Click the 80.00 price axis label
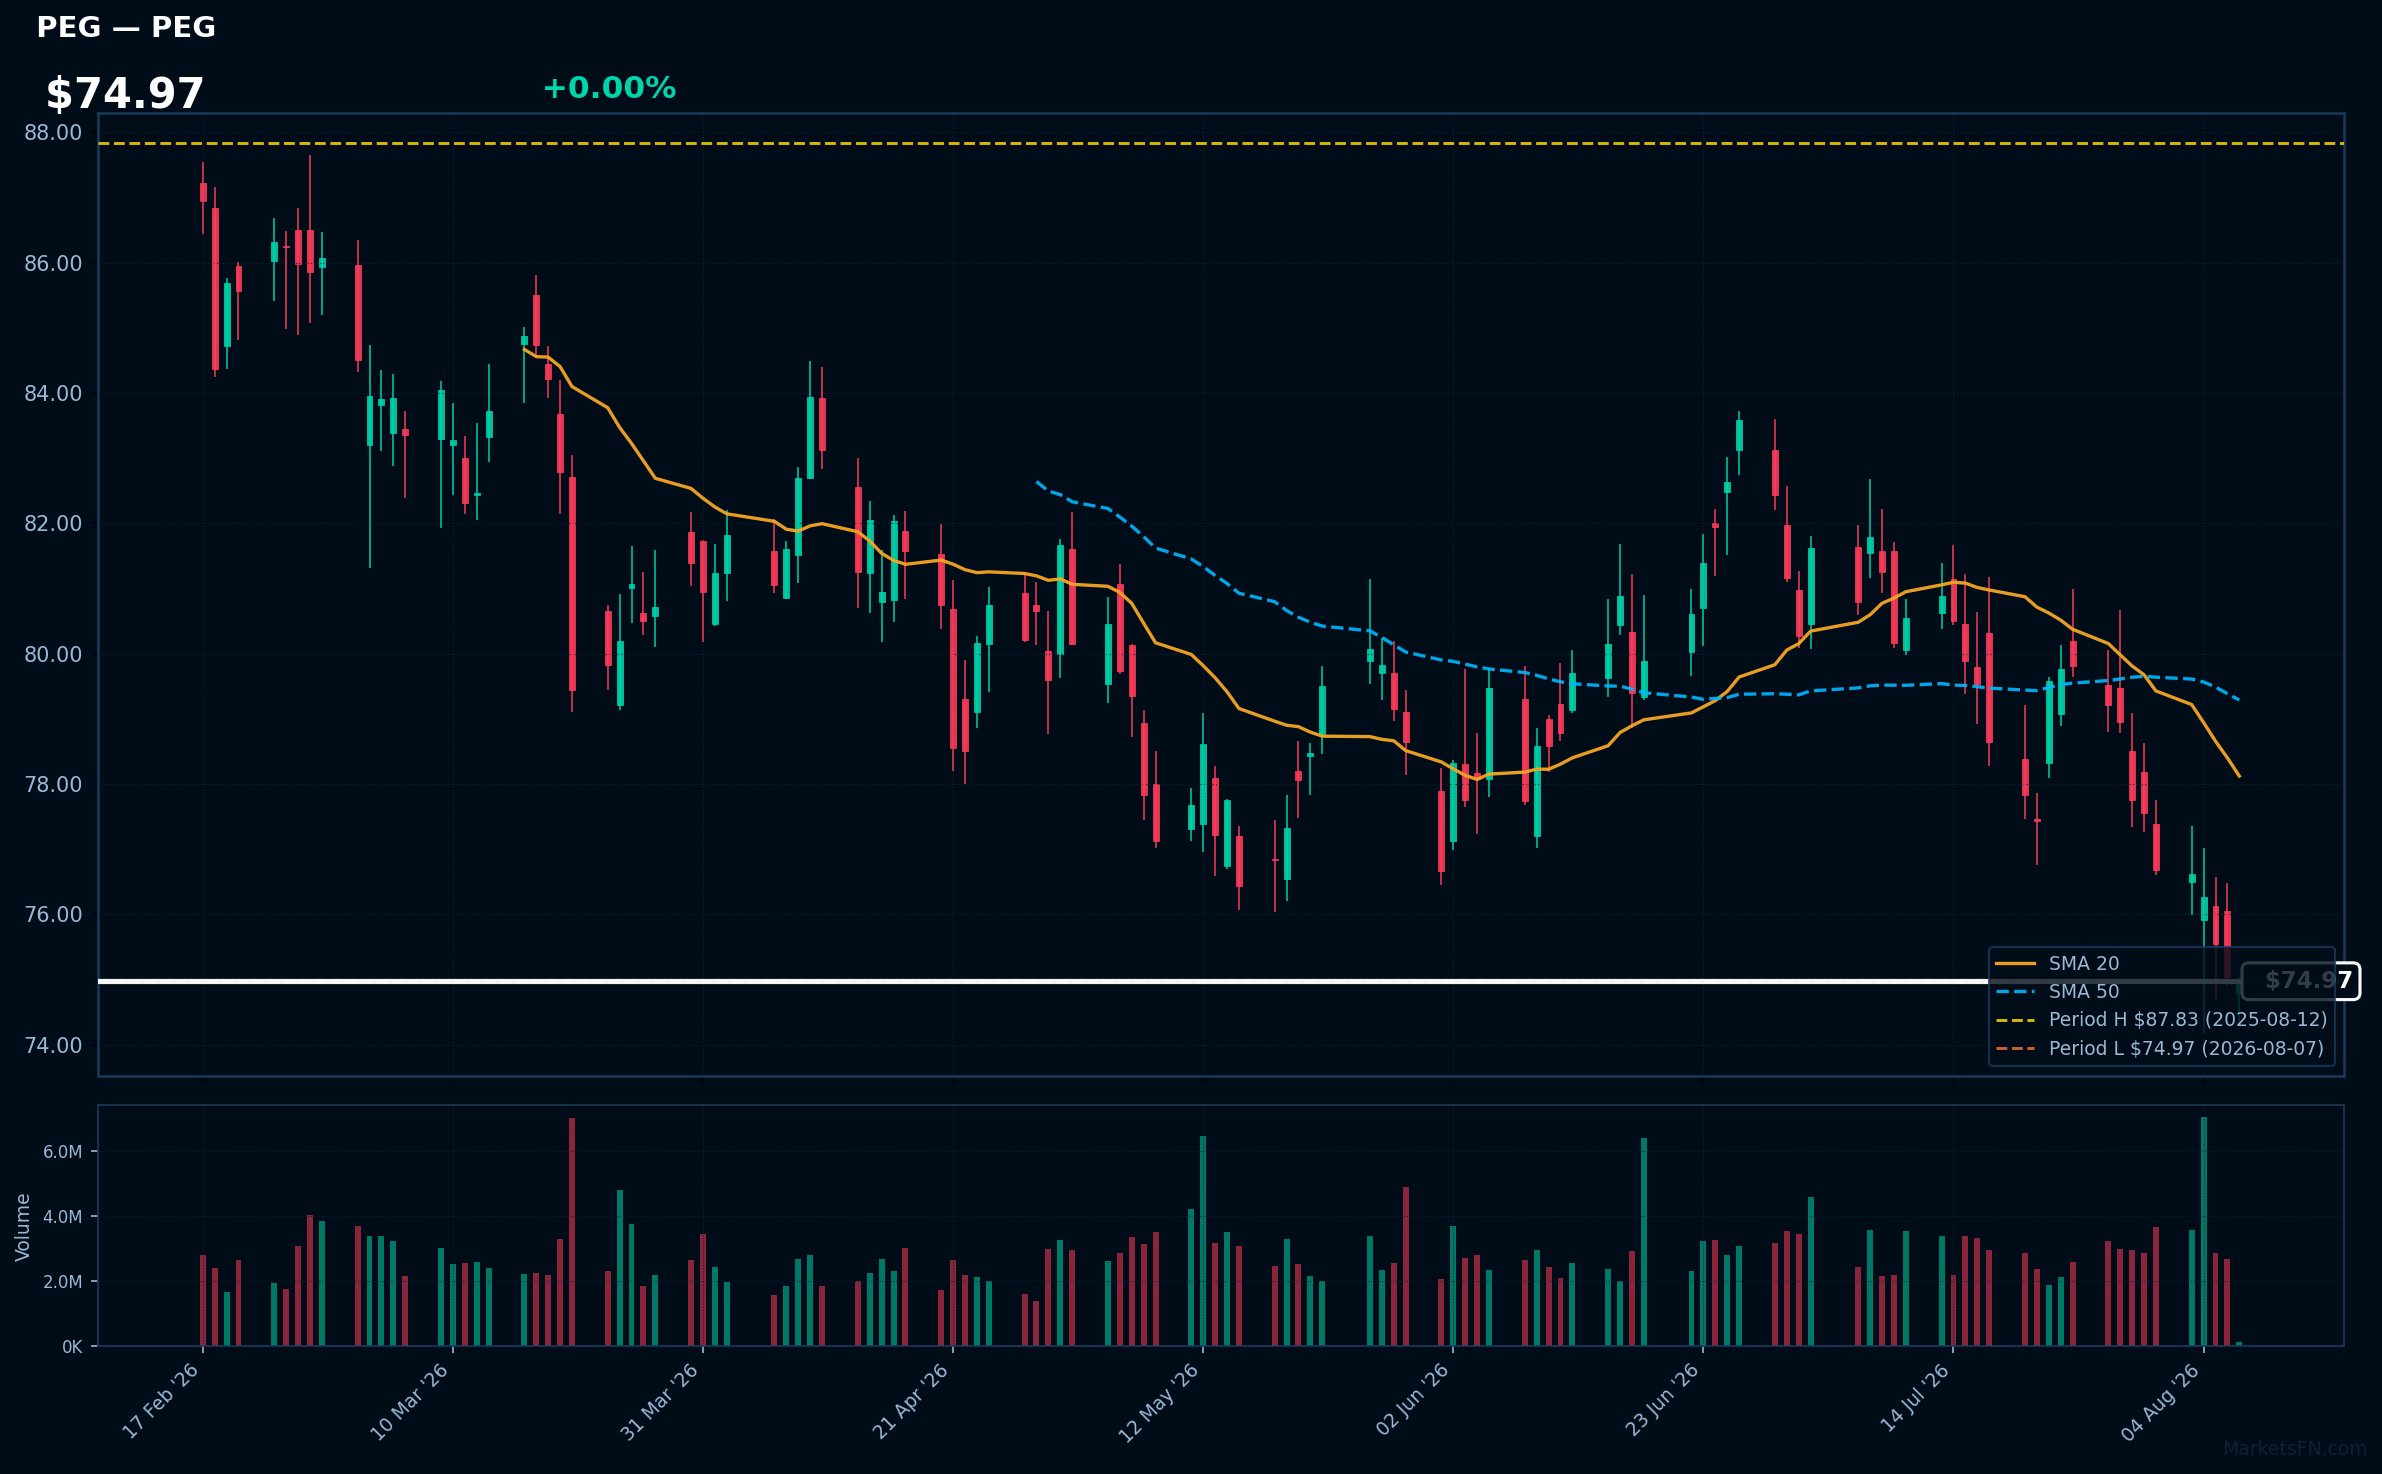 point(53,655)
